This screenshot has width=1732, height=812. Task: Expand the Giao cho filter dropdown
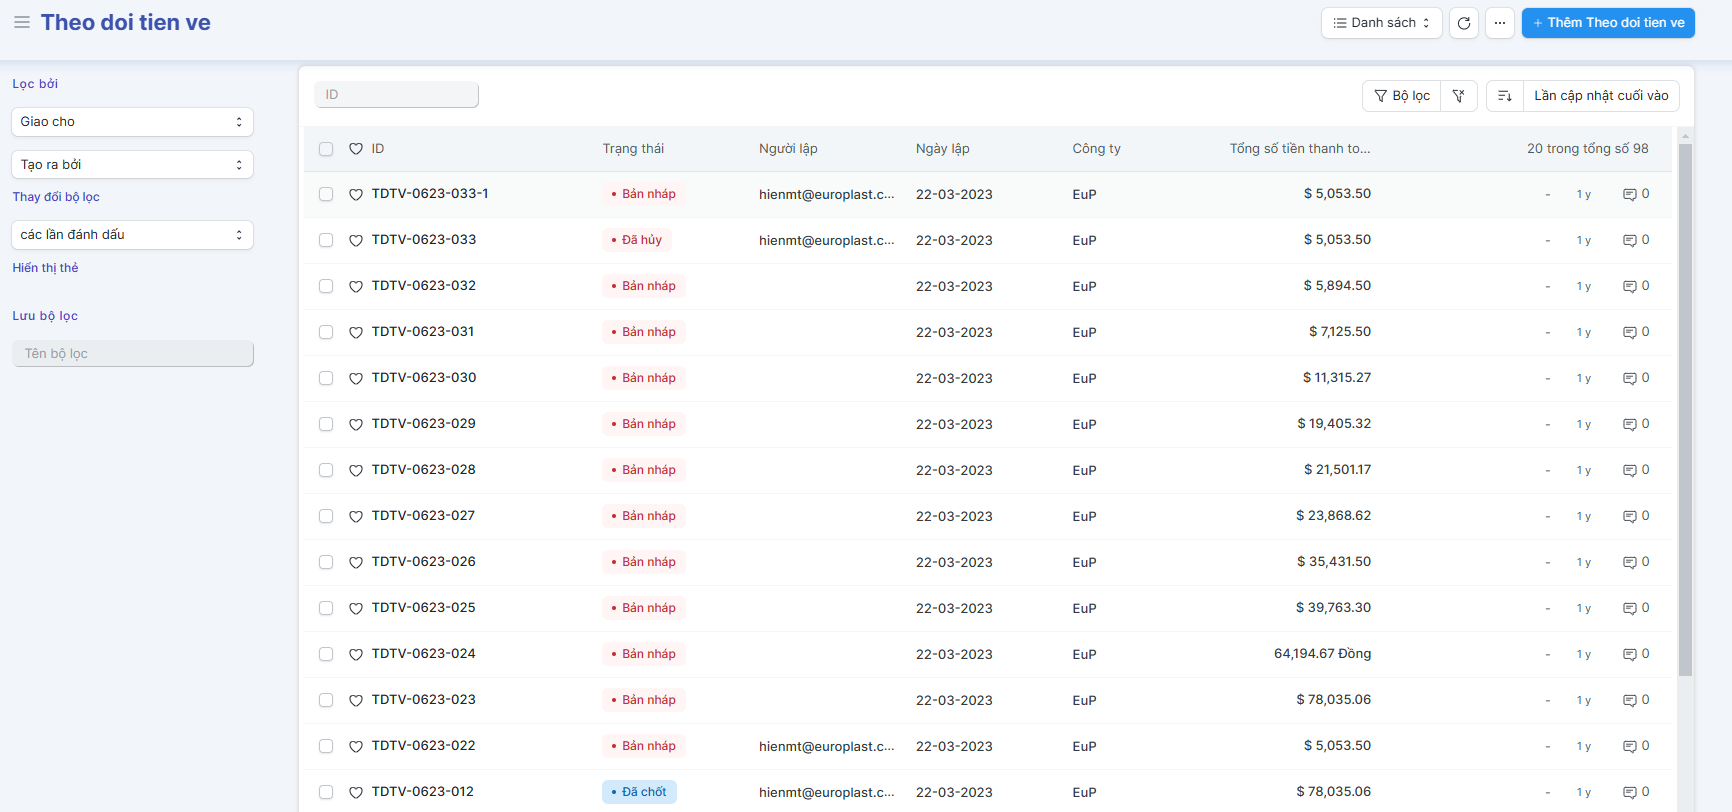(132, 122)
